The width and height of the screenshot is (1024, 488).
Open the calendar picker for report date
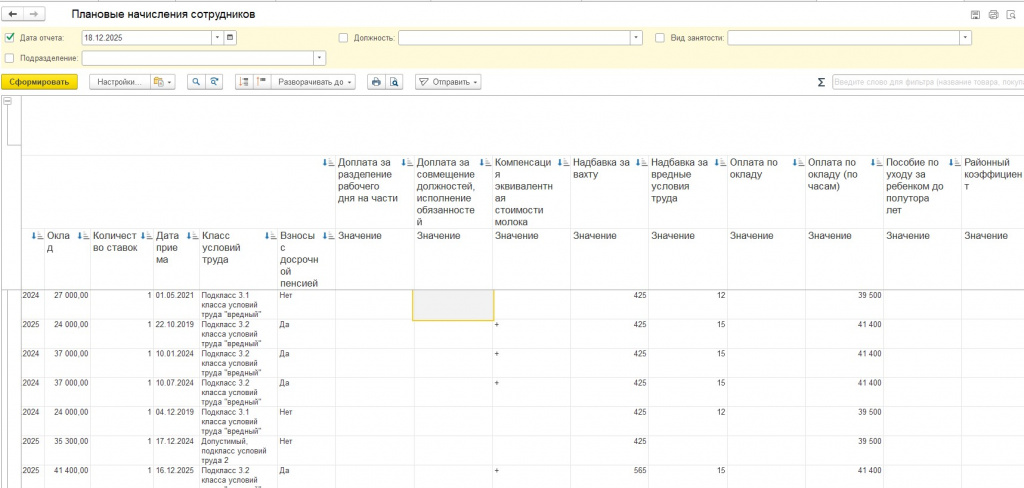tap(231, 38)
